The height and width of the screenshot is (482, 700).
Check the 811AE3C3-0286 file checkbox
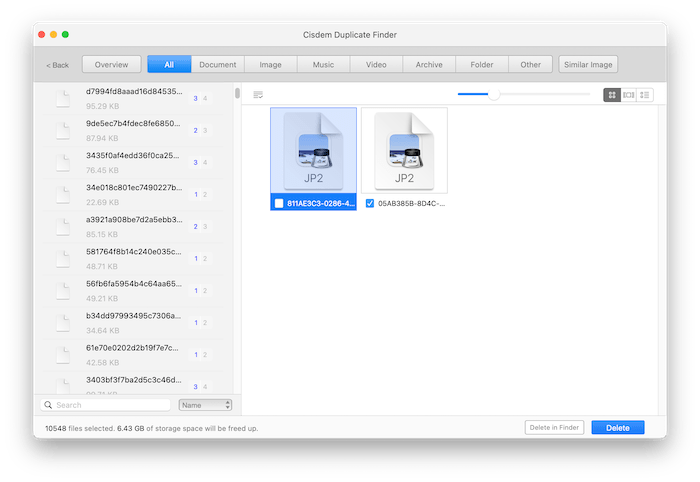(279, 203)
